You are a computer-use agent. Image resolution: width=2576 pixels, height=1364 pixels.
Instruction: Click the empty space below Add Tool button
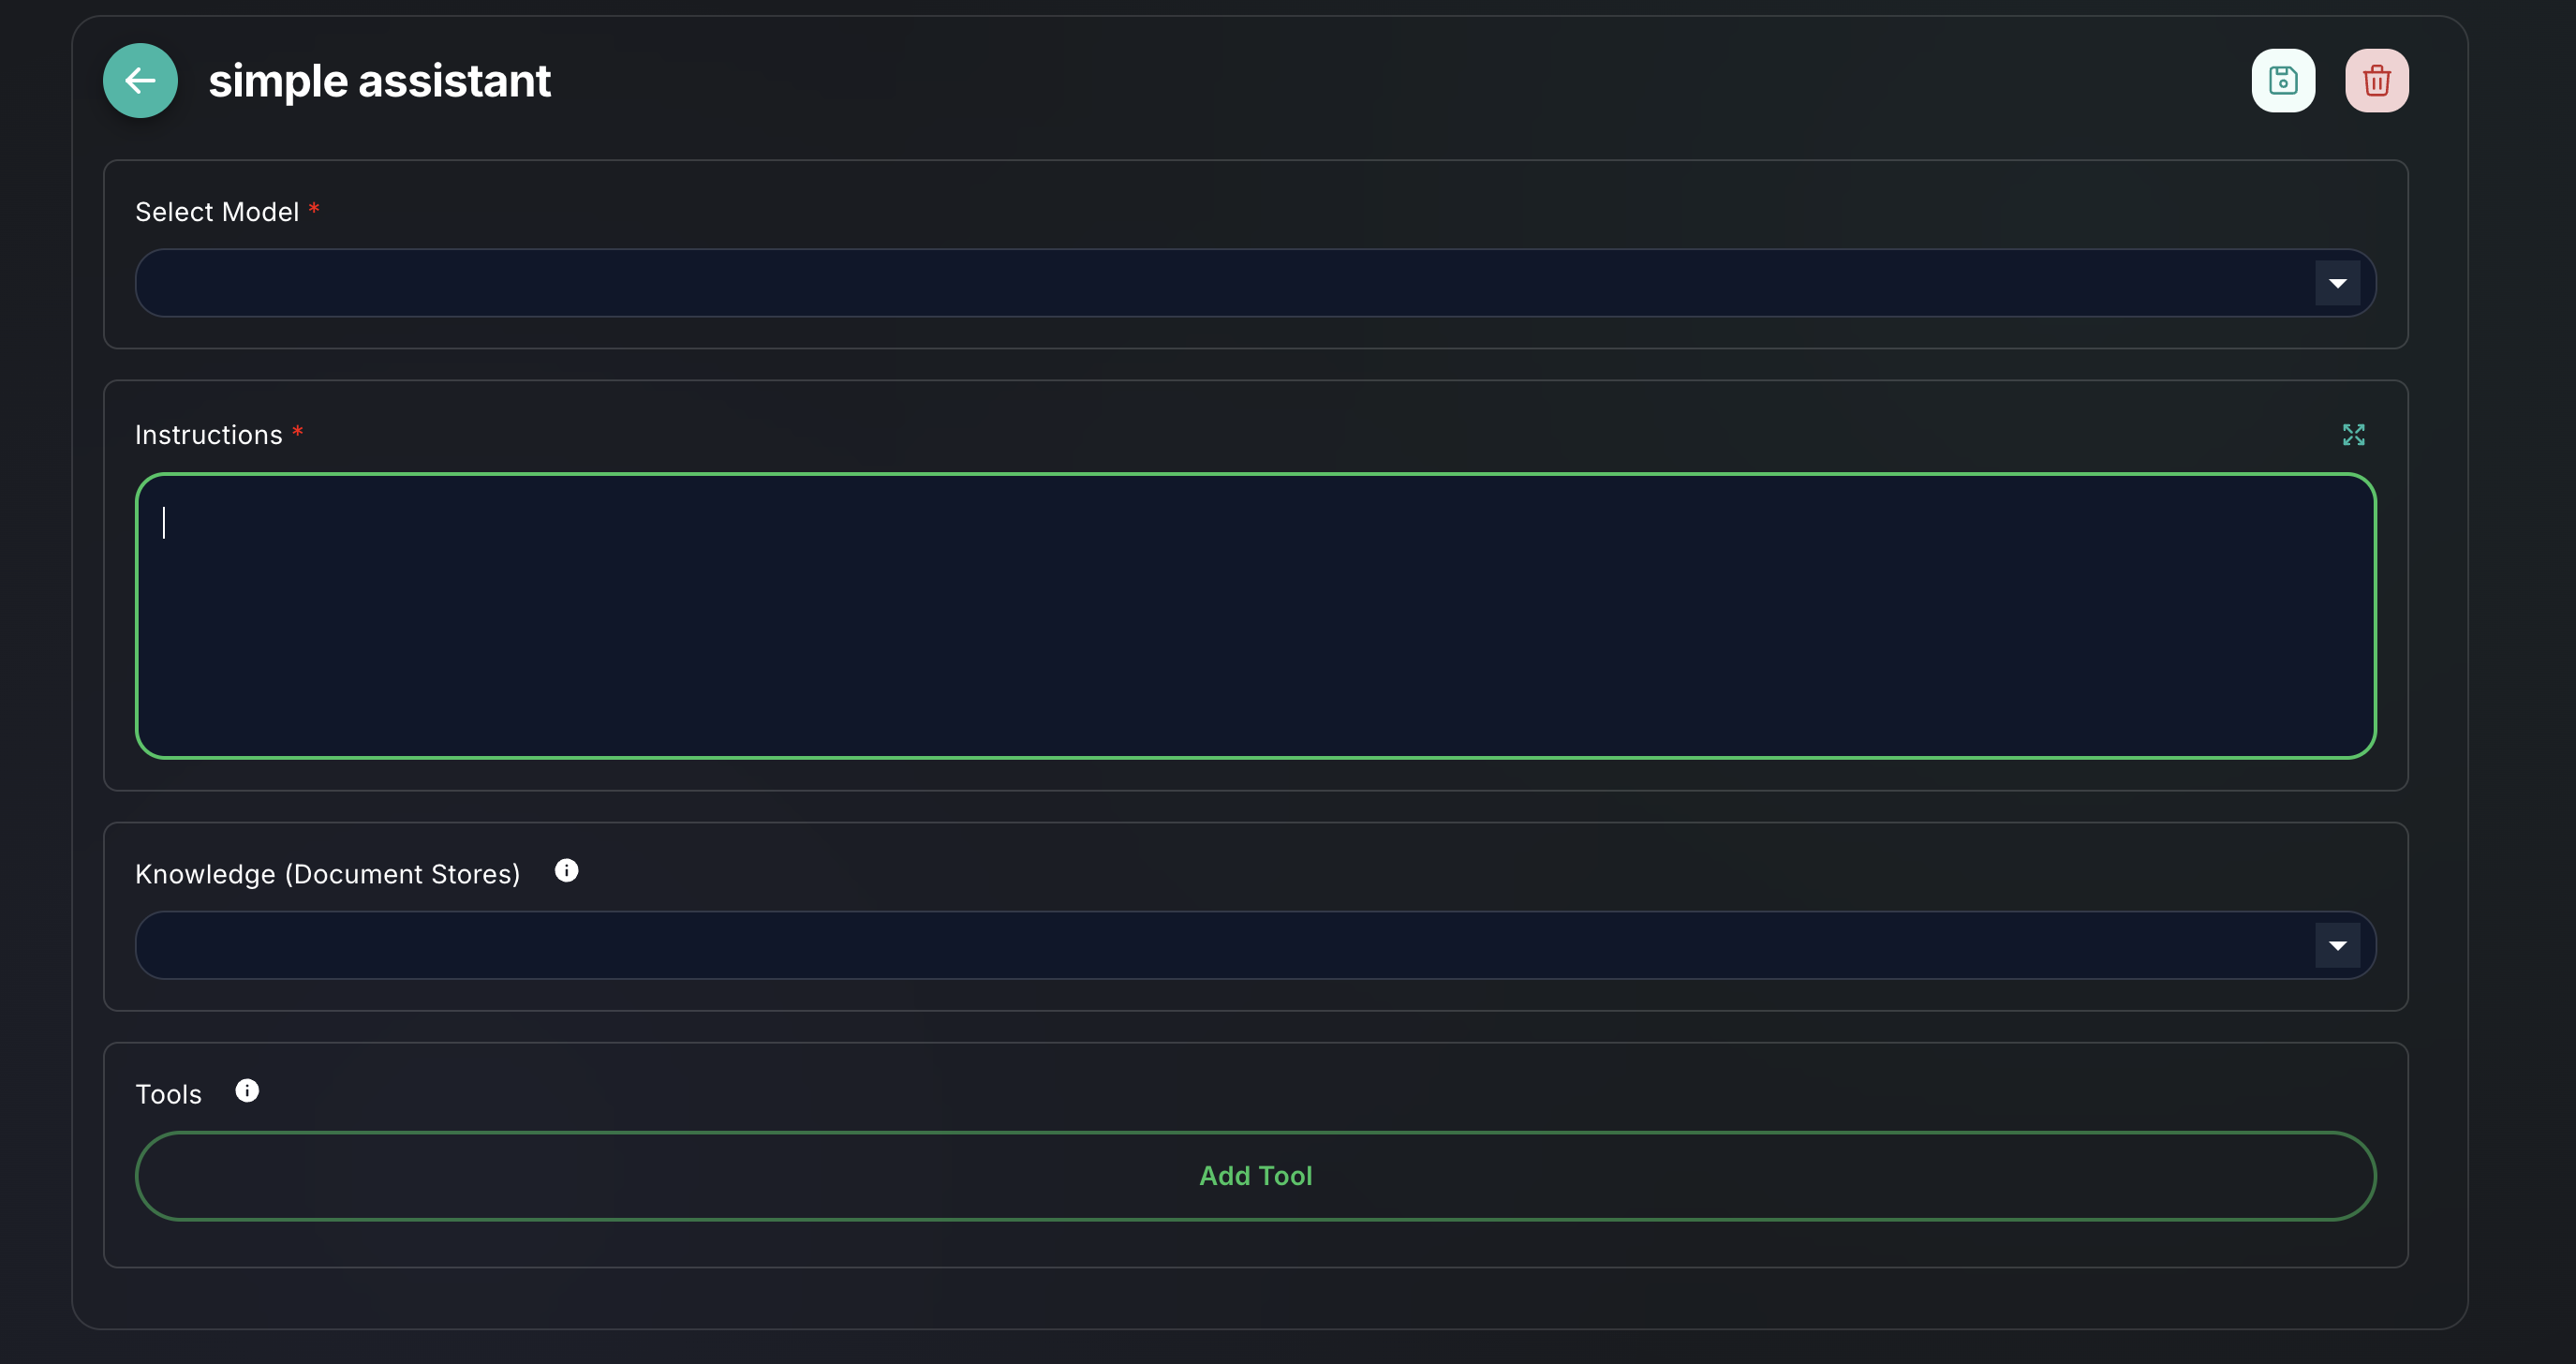point(1255,1243)
